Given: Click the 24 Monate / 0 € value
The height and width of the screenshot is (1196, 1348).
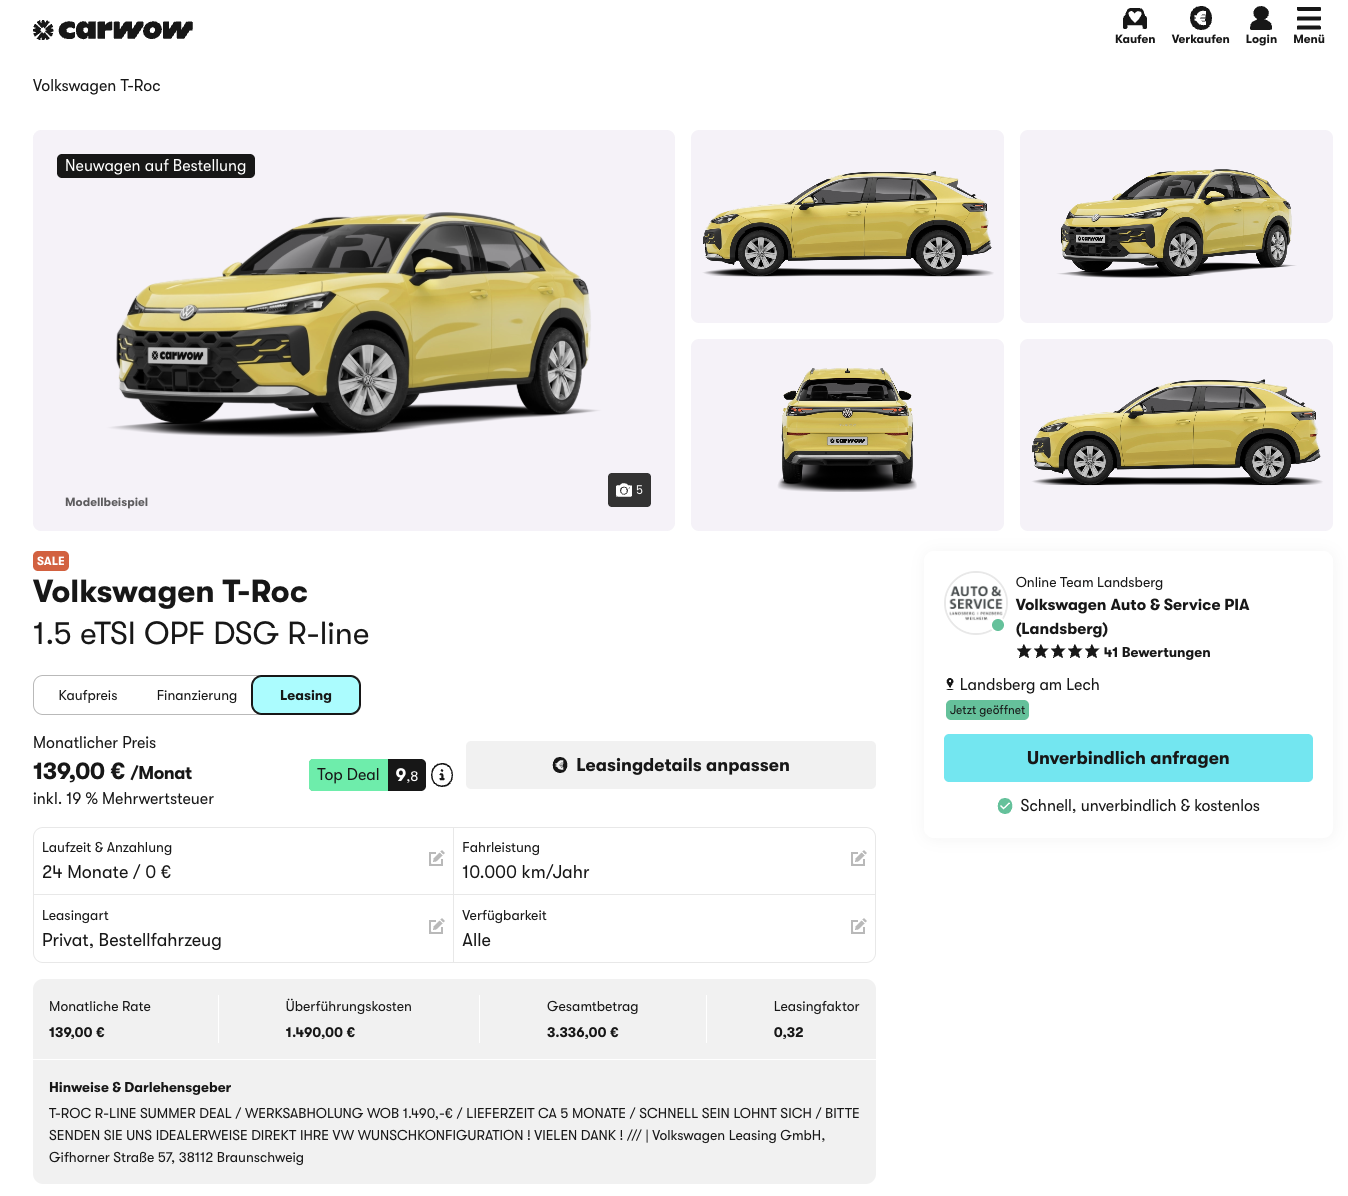Looking at the screenshot, I should pyautogui.click(x=107, y=872).
